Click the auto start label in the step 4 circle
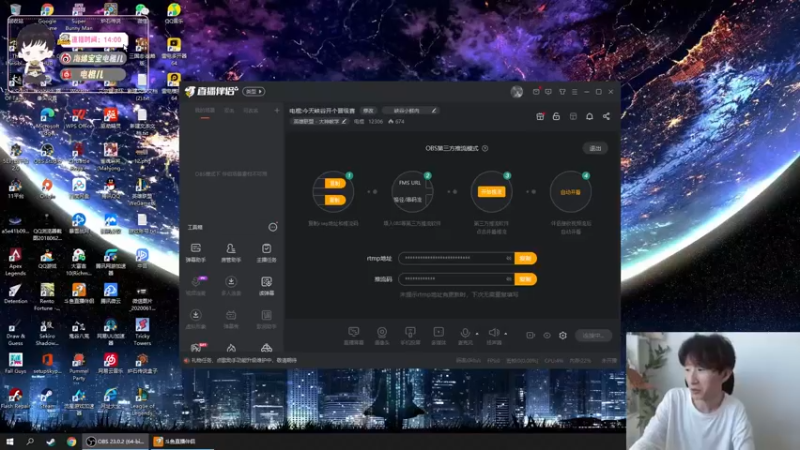 tap(570, 192)
